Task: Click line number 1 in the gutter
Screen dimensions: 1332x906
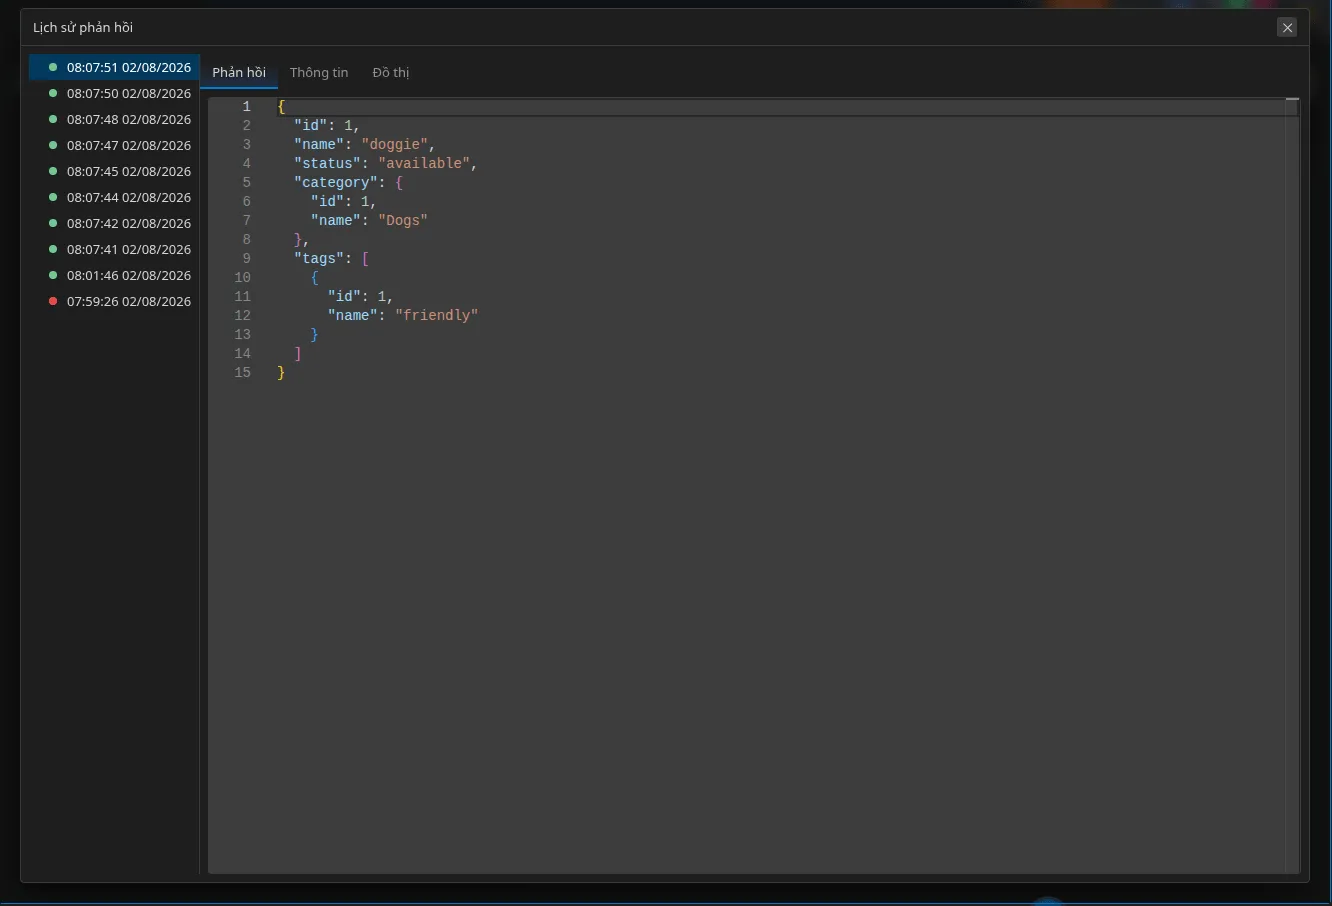Action: pos(246,106)
